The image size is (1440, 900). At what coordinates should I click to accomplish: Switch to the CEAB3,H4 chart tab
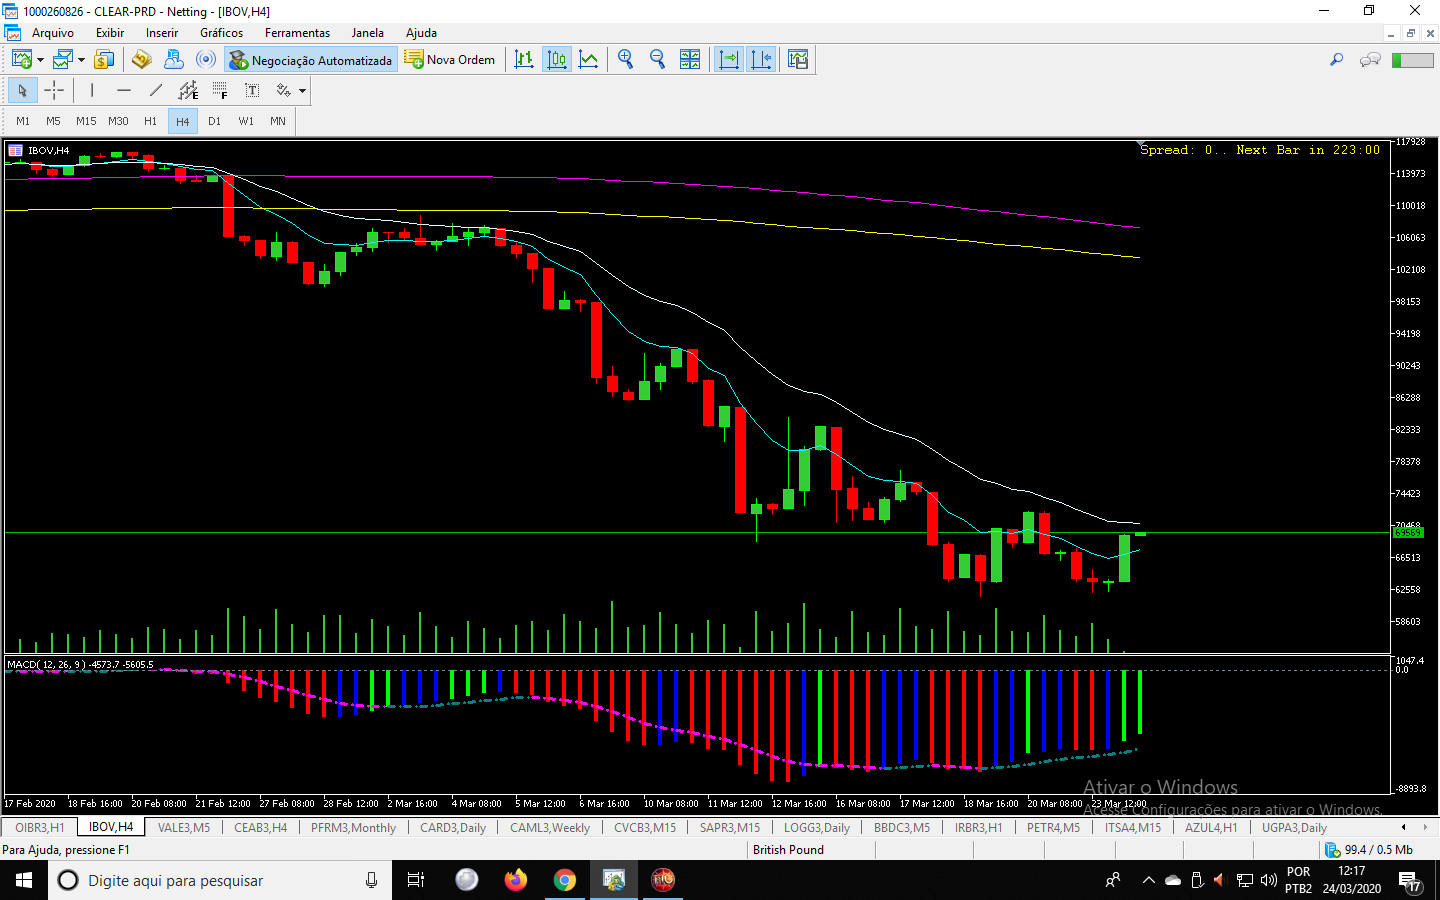(x=260, y=827)
